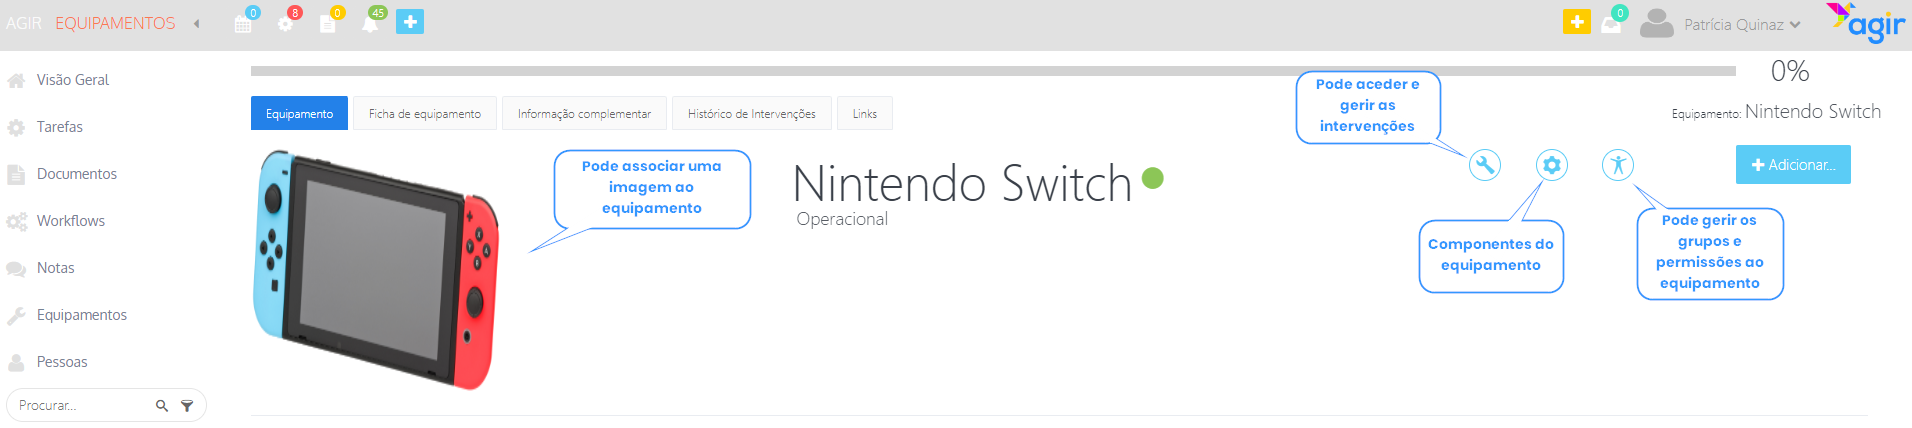The width and height of the screenshot is (1912, 428).
Task: Open Tarefas in the sidebar
Action: click(x=60, y=127)
